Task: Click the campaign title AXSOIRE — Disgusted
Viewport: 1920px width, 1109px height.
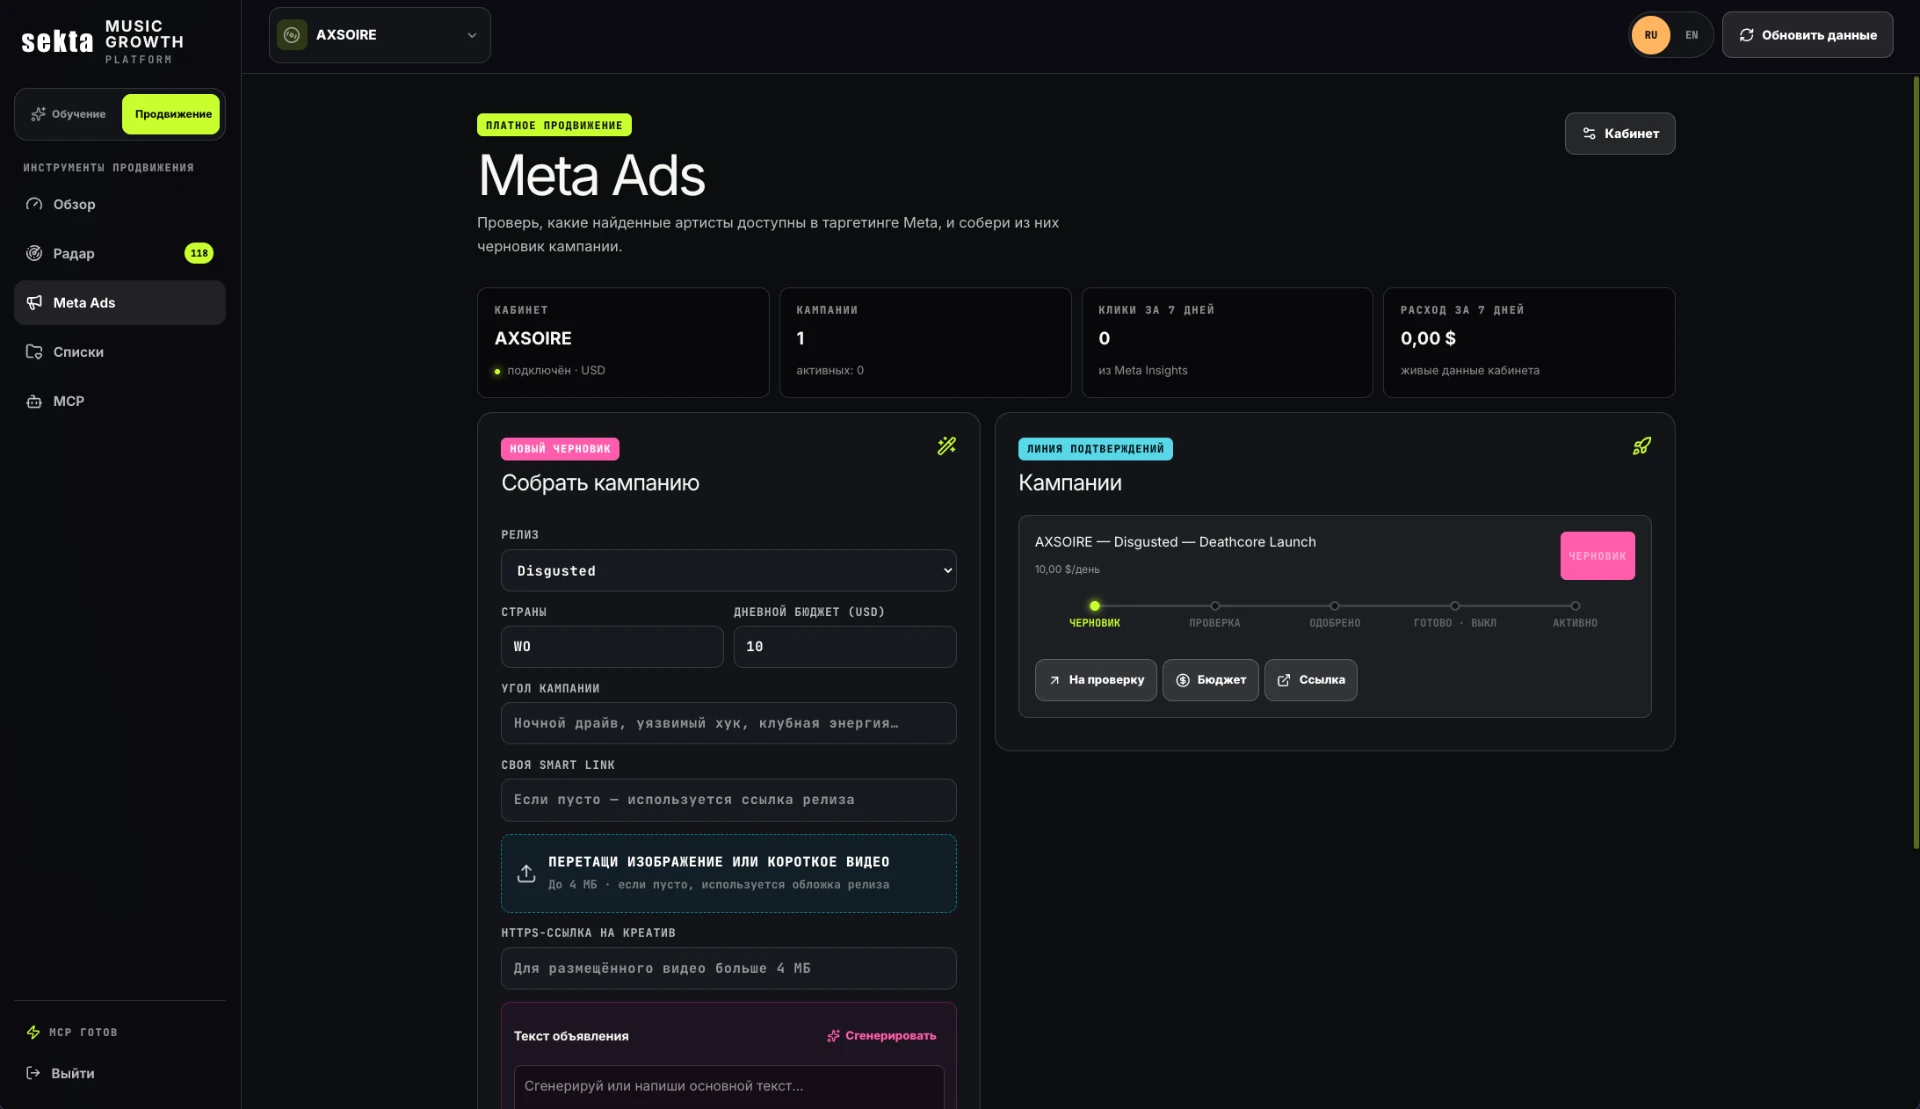Action: [1175, 542]
